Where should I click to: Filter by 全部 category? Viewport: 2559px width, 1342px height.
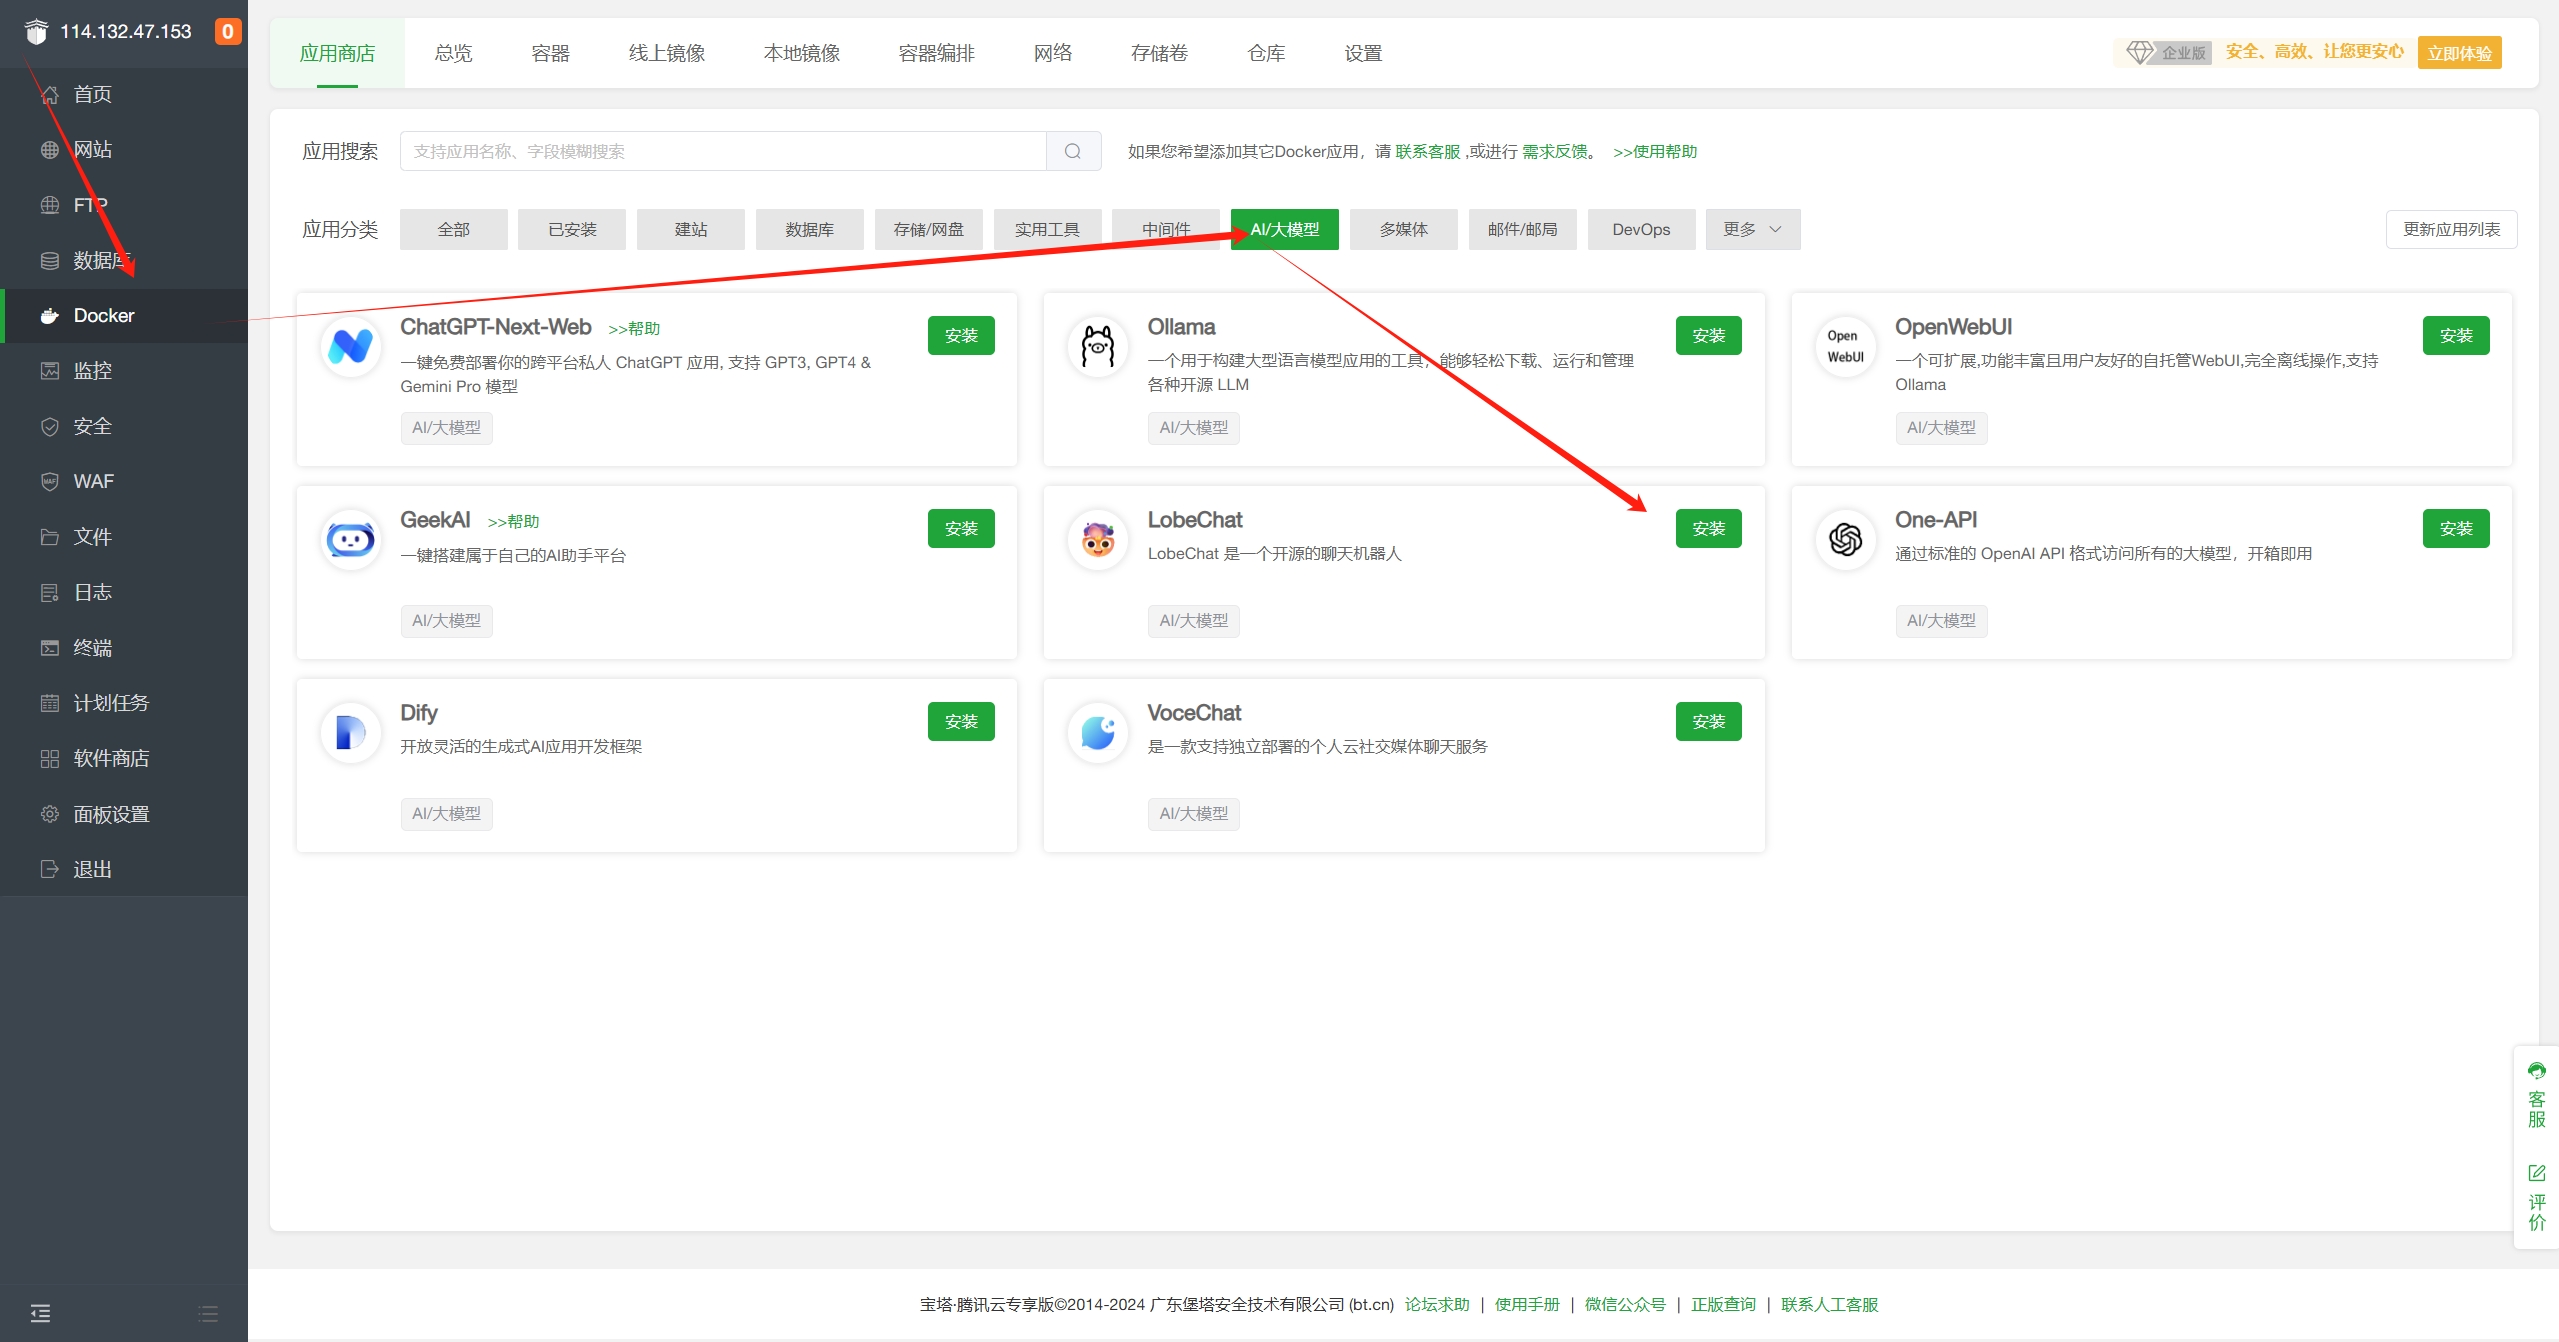coord(453,229)
